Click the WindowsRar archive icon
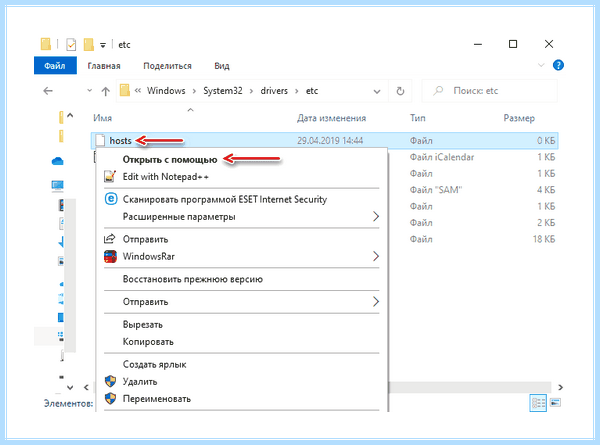 (x=110, y=256)
